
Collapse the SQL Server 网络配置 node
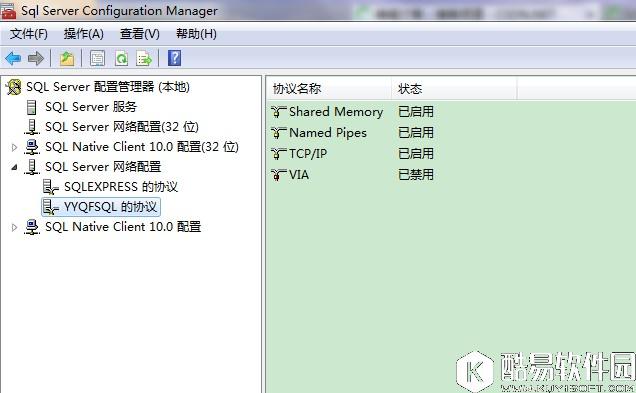click(14, 167)
